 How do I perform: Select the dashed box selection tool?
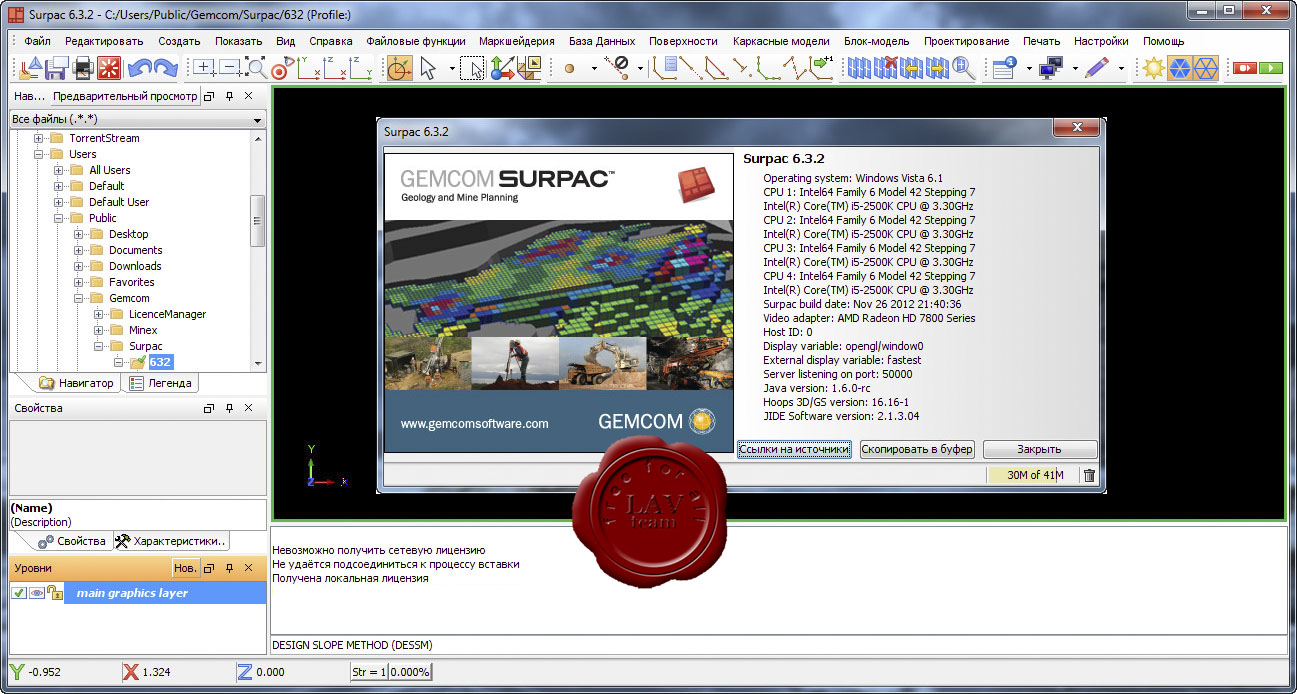(x=472, y=68)
